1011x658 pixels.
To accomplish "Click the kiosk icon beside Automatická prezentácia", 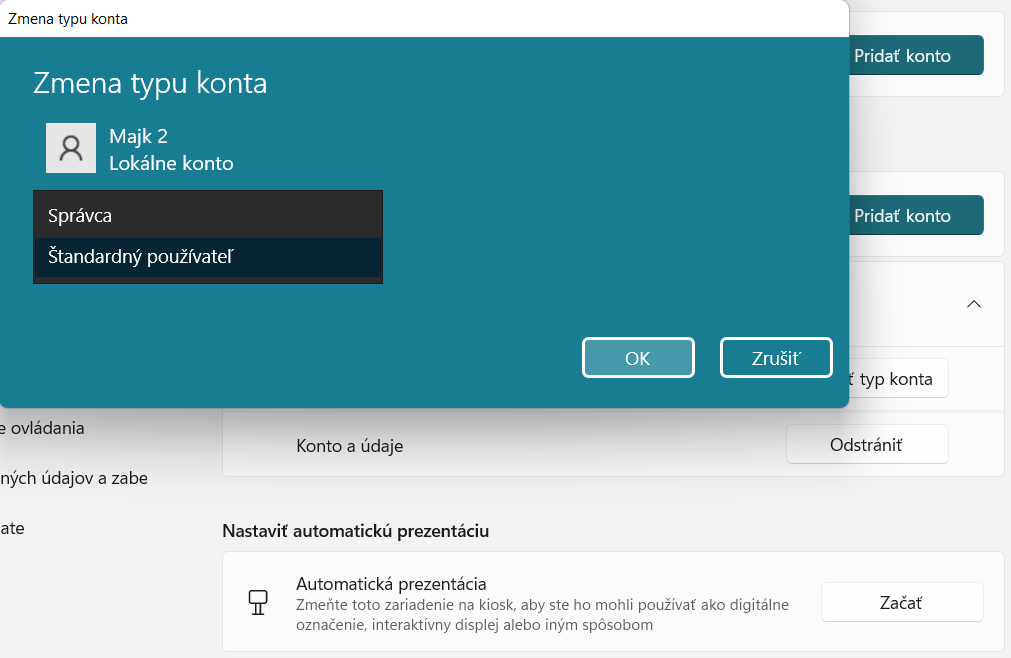I will point(258,602).
